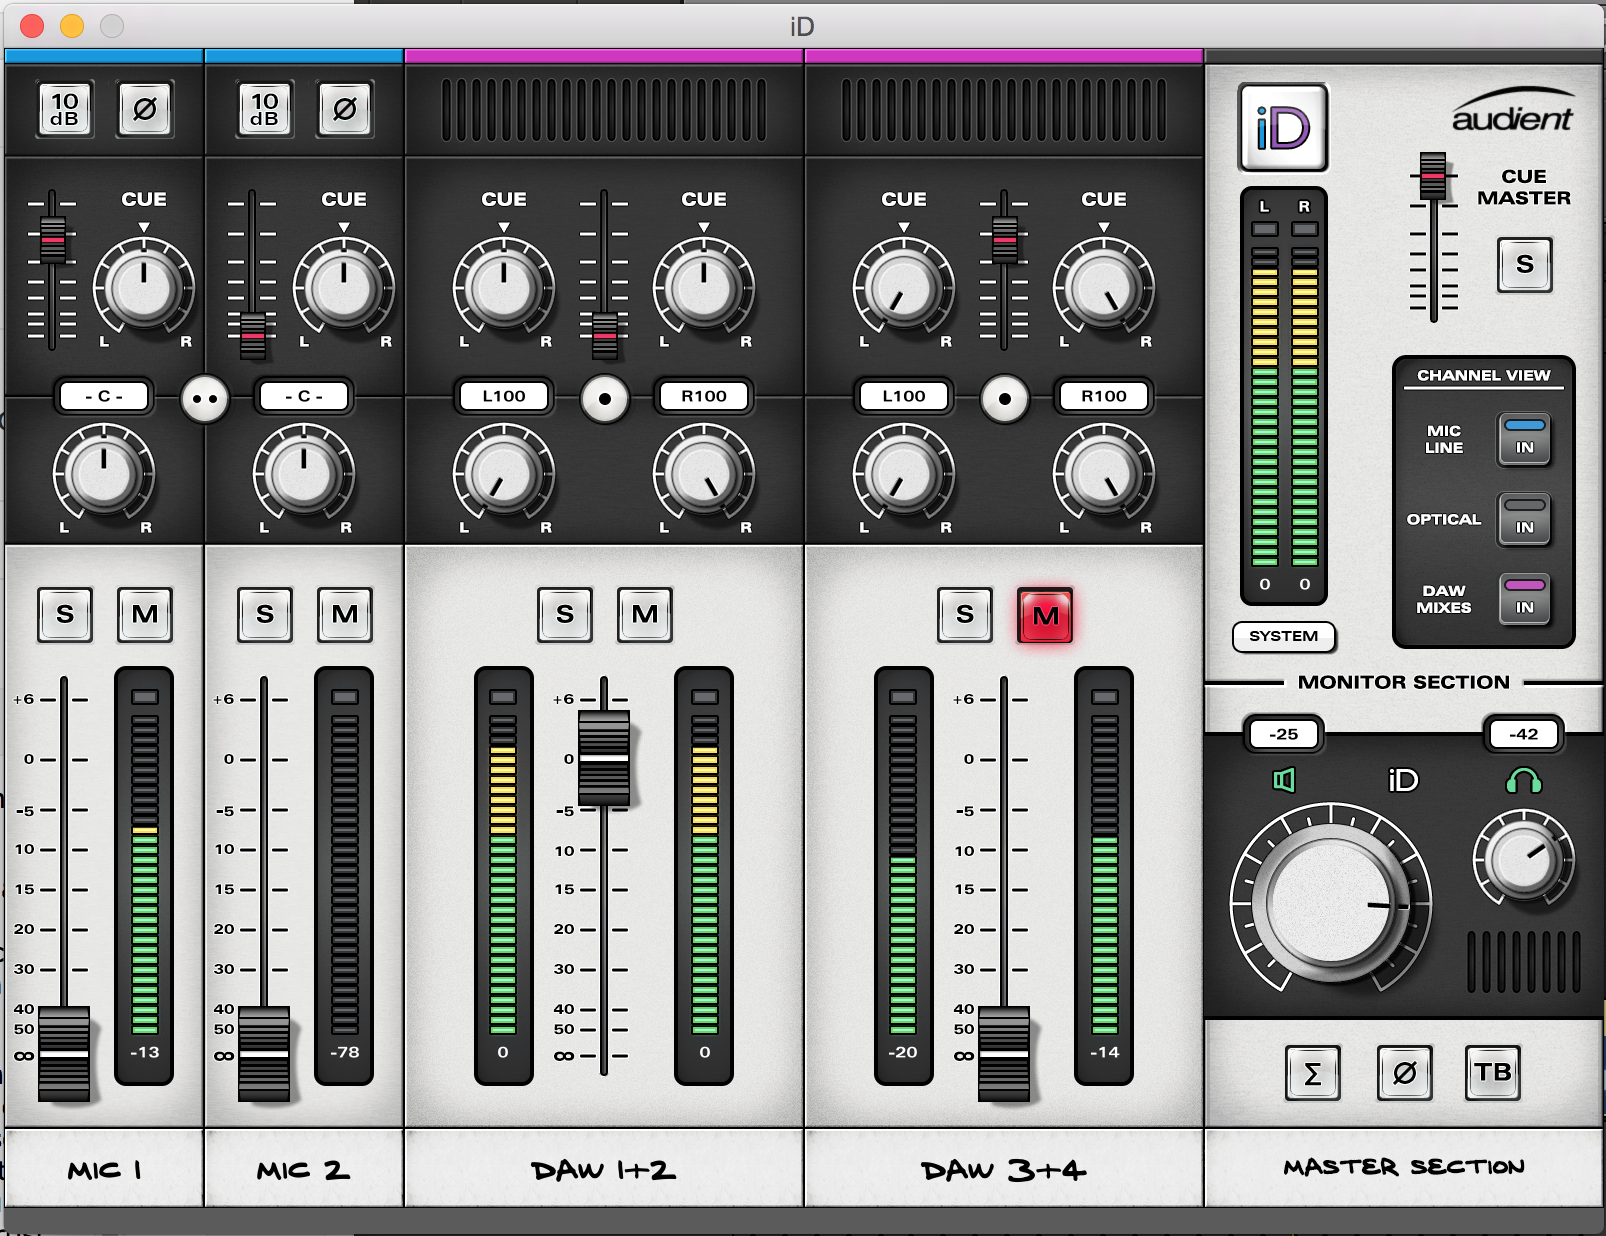Click the DAW 1+2 right cue pan knob

pos(704,288)
